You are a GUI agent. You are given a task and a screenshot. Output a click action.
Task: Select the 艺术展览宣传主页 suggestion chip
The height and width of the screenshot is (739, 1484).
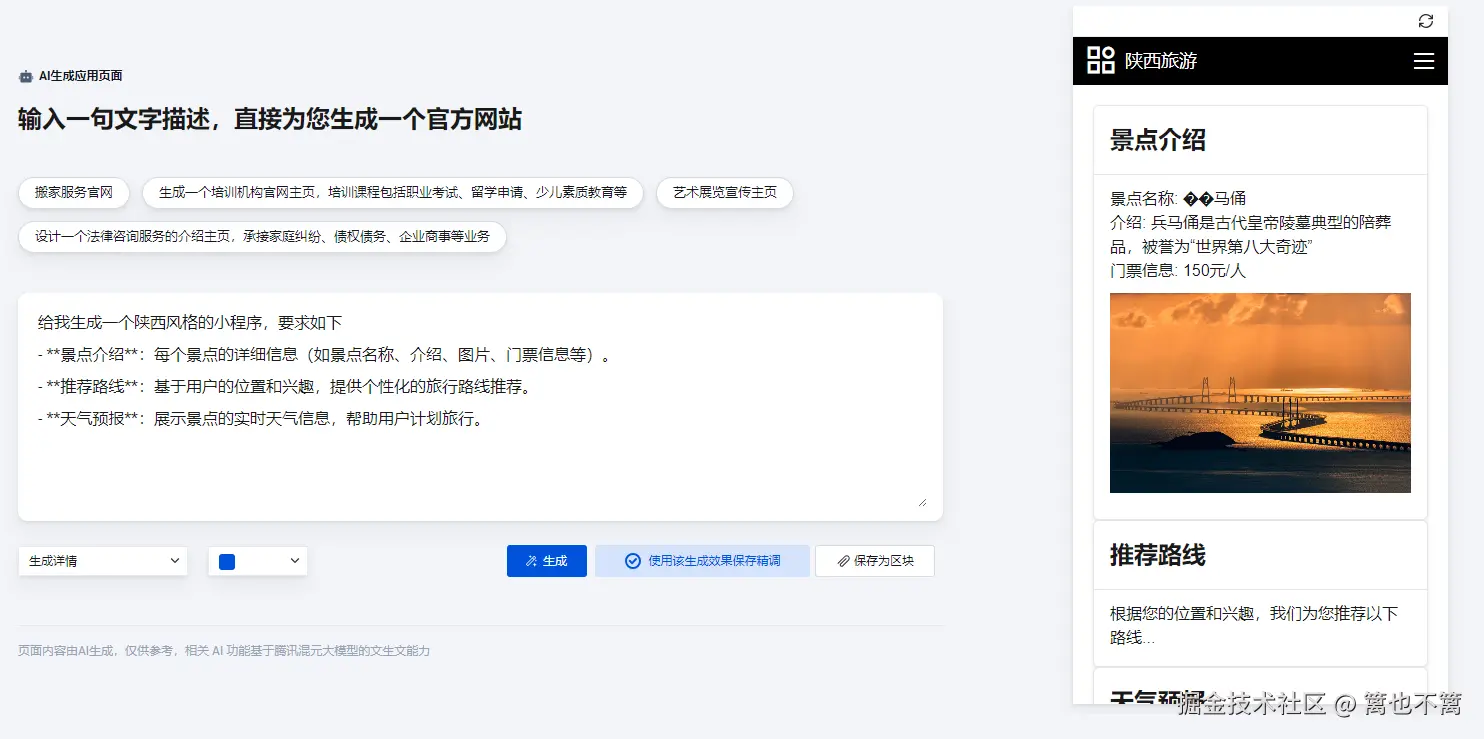click(x=725, y=192)
